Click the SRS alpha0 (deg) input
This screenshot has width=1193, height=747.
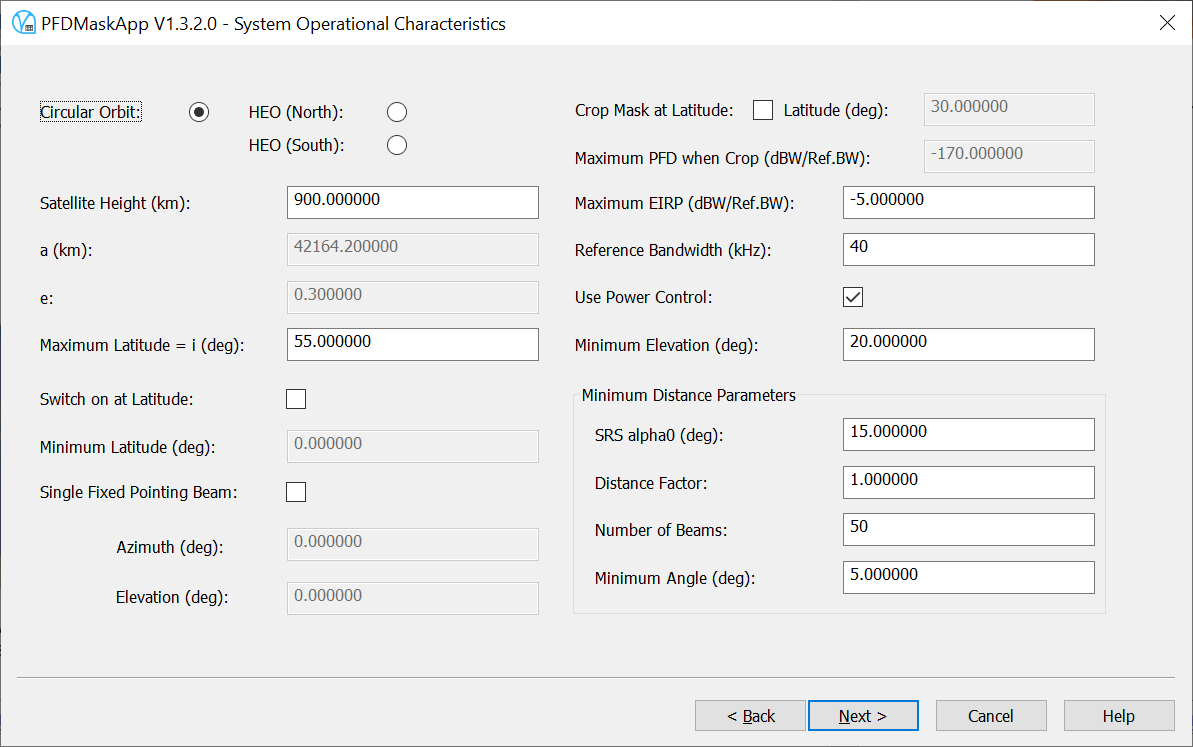click(x=969, y=434)
